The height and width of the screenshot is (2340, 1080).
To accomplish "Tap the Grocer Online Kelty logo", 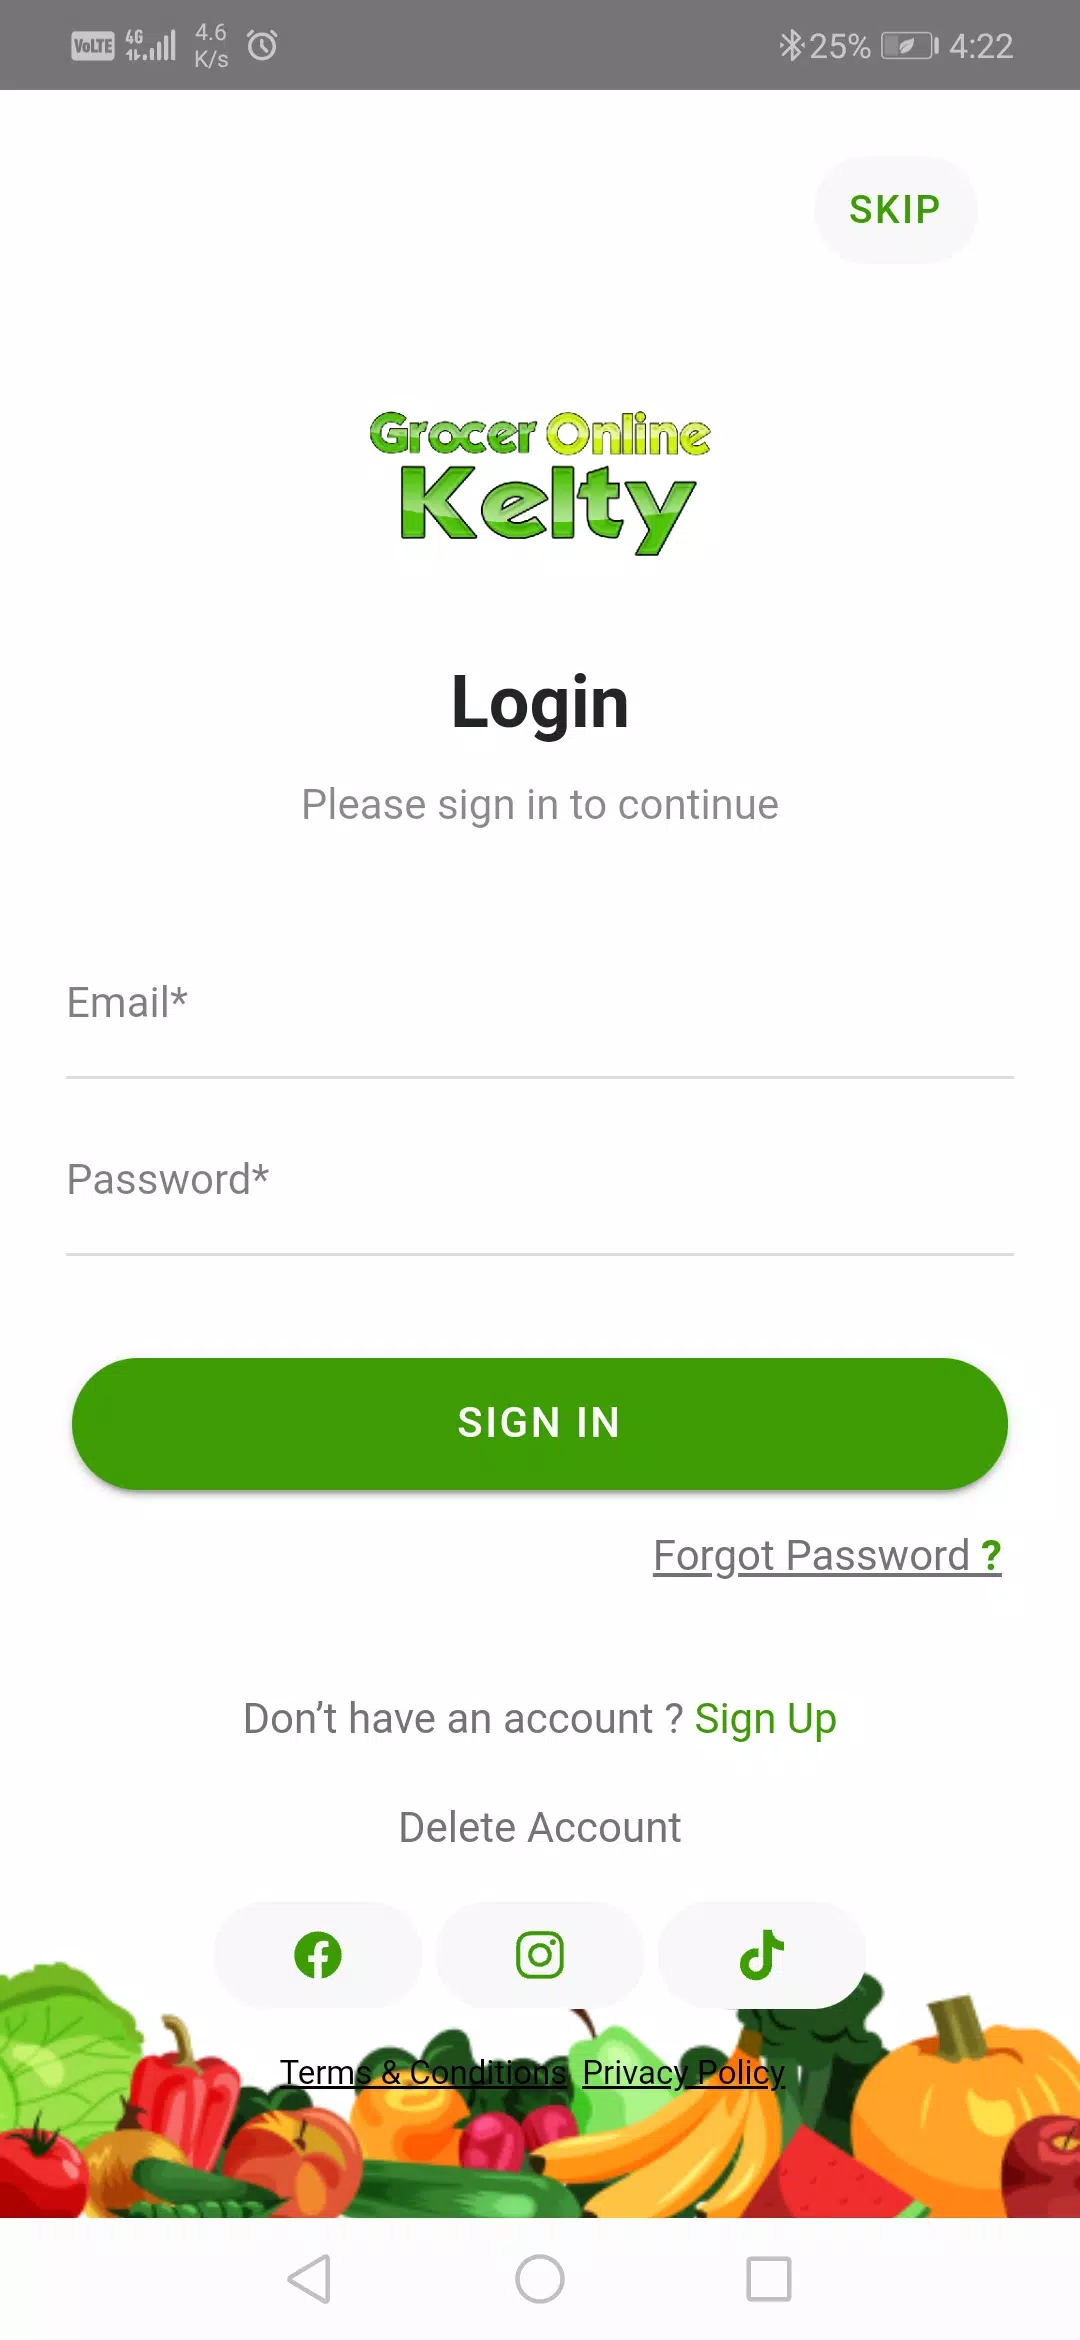I will tap(540, 482).
